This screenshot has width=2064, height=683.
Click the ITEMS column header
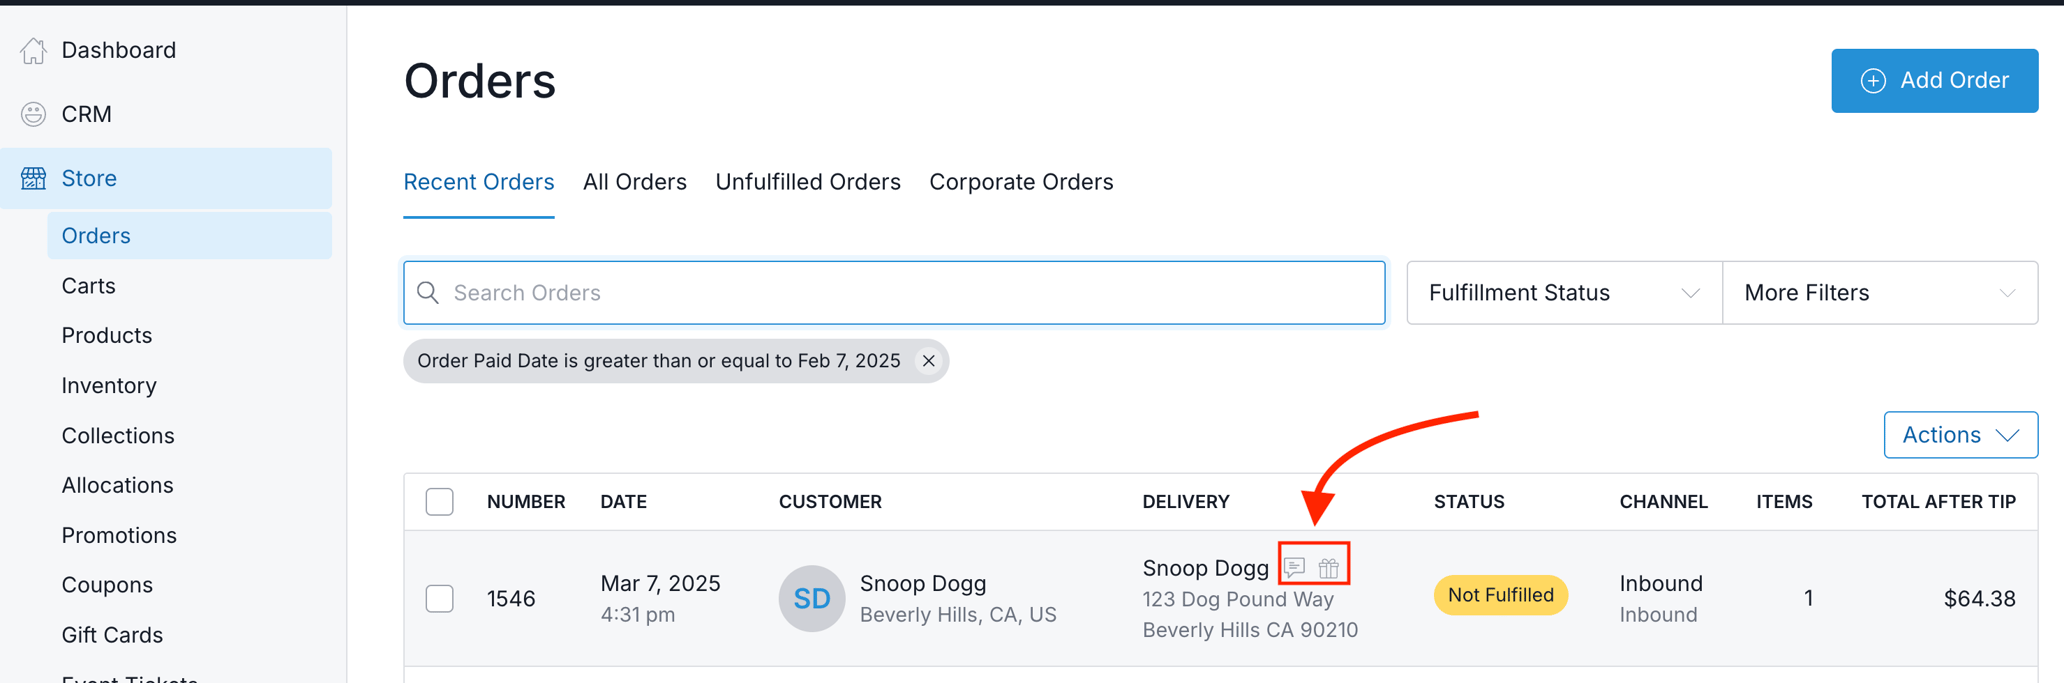(x=1784, y=501)
